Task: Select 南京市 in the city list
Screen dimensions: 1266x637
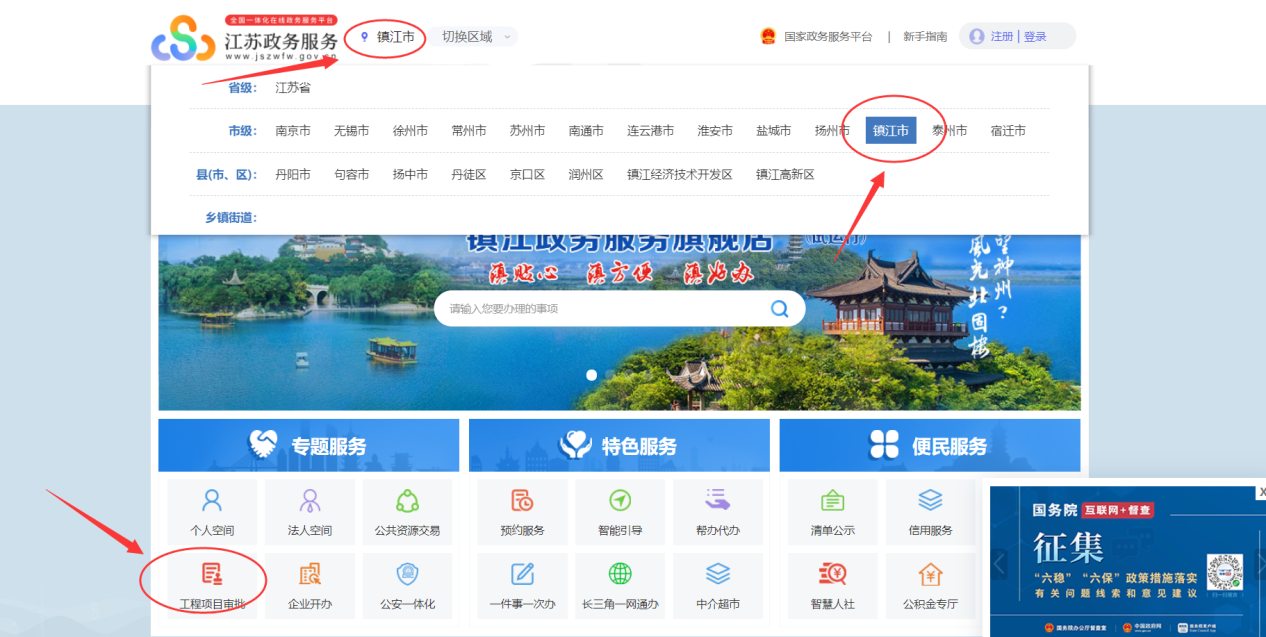Action: click(293, 131)
